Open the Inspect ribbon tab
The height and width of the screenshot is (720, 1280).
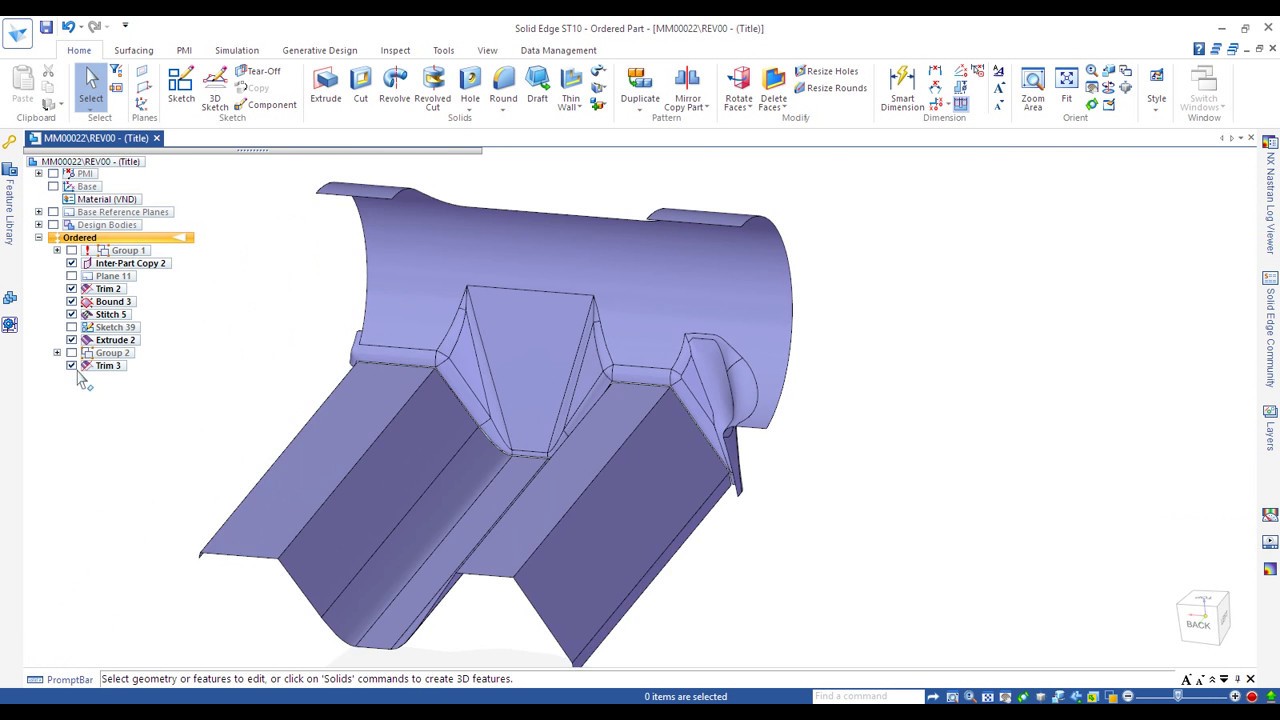pyautogui.click(x=395, y=50)
